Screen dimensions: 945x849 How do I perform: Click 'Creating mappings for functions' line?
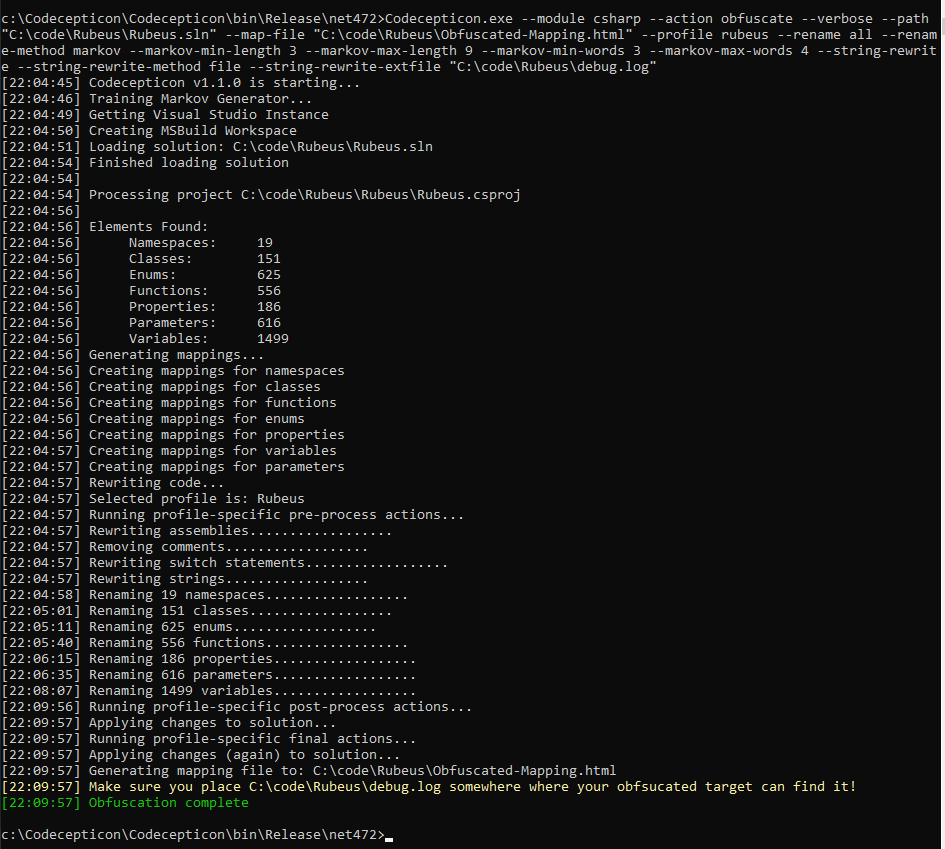(x=169, y=403)
